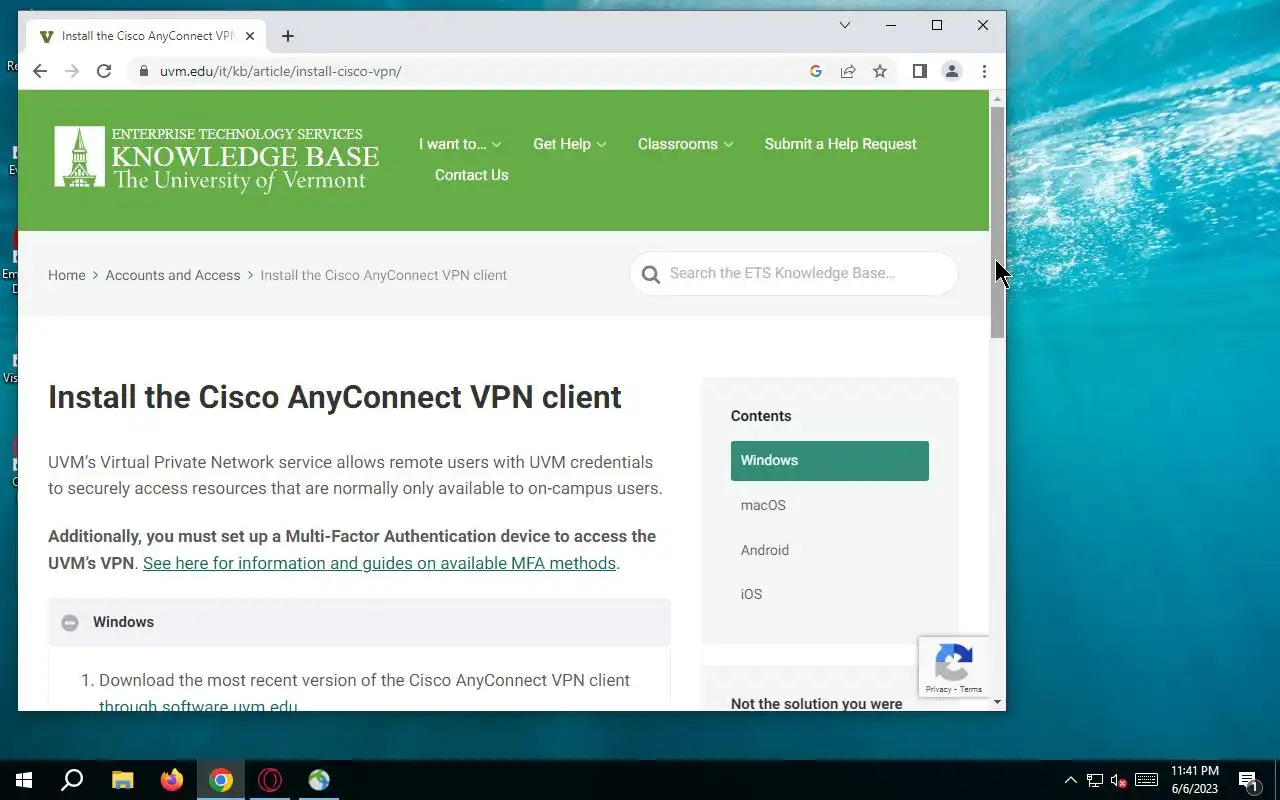
Task: Click the browser back arrow
Action: [40, 71]
